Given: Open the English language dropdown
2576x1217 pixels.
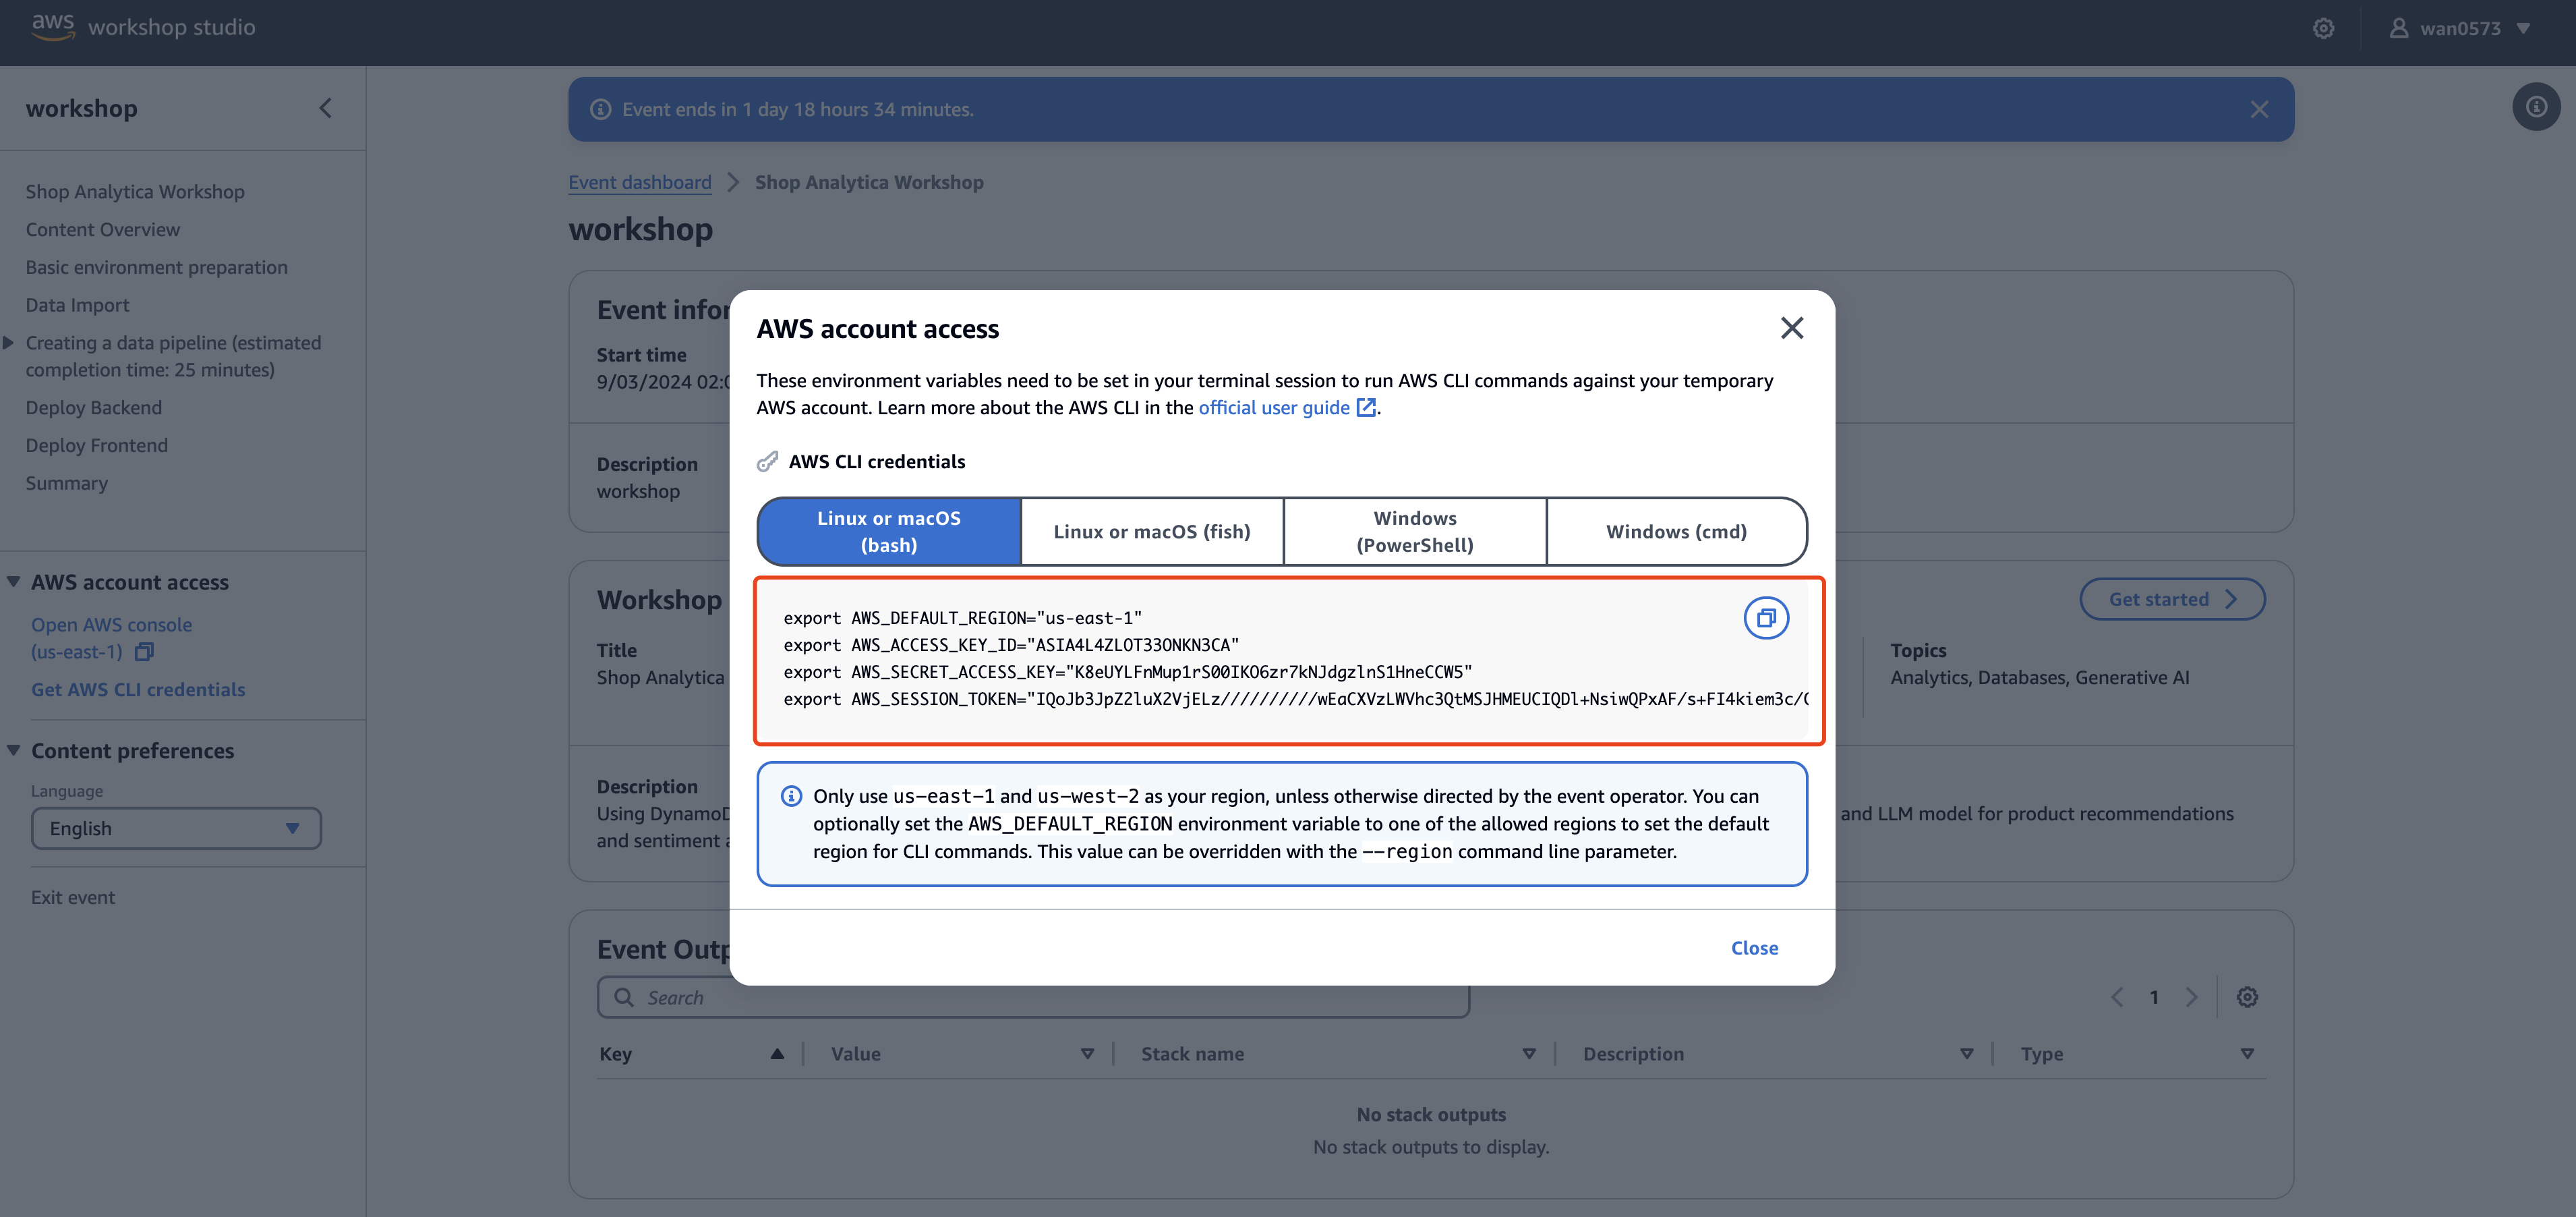Looking at the screenshot, I should tap(176, 828).
